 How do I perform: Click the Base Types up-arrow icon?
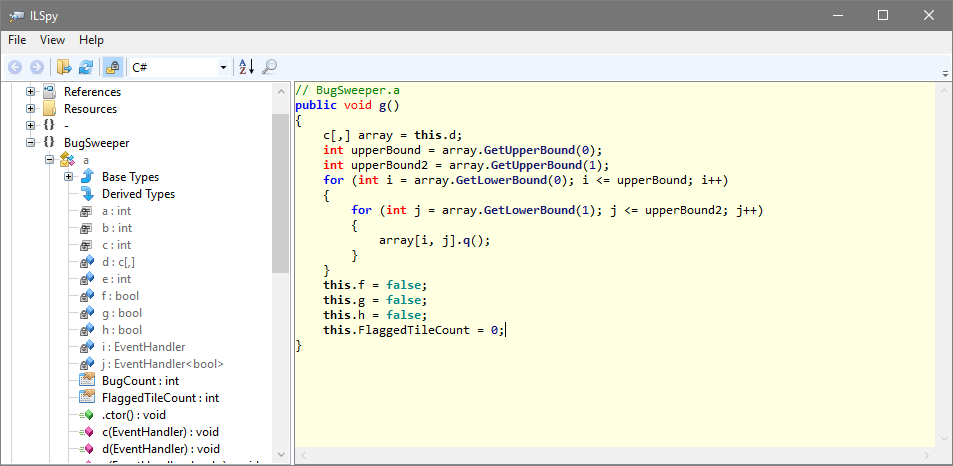click(87, 177)
